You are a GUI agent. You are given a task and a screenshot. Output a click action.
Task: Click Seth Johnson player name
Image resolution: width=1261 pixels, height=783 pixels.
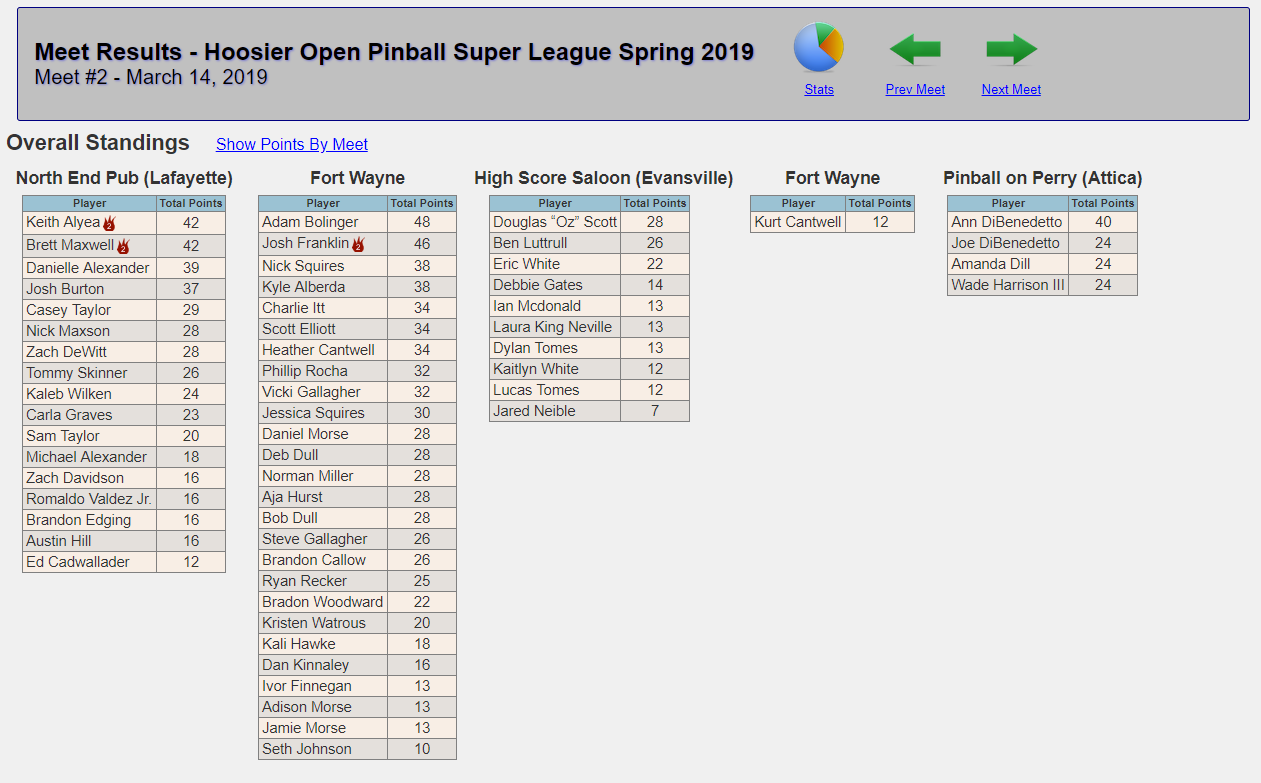(x=307, y=749)
